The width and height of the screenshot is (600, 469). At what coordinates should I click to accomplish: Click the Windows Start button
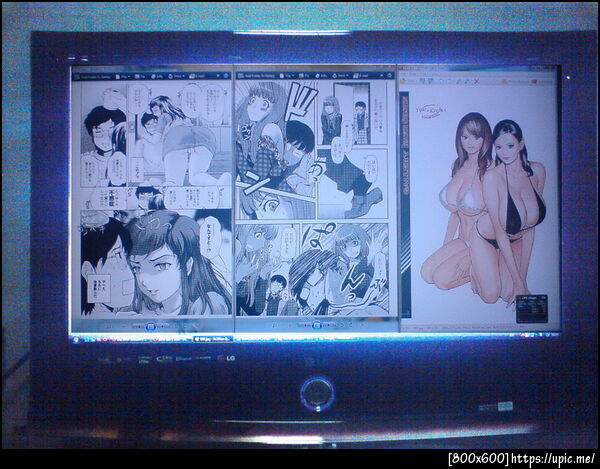pos(76,339)
